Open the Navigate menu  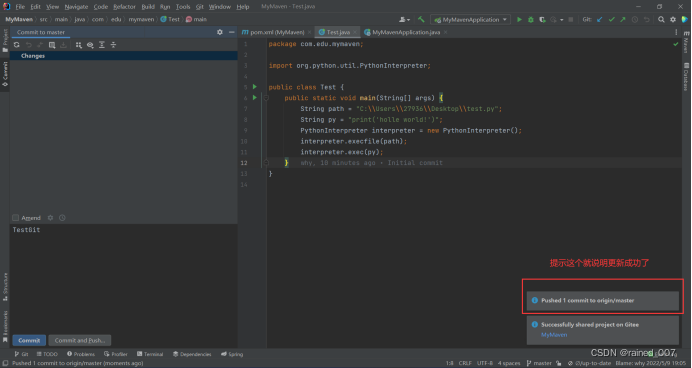(76, 7)
